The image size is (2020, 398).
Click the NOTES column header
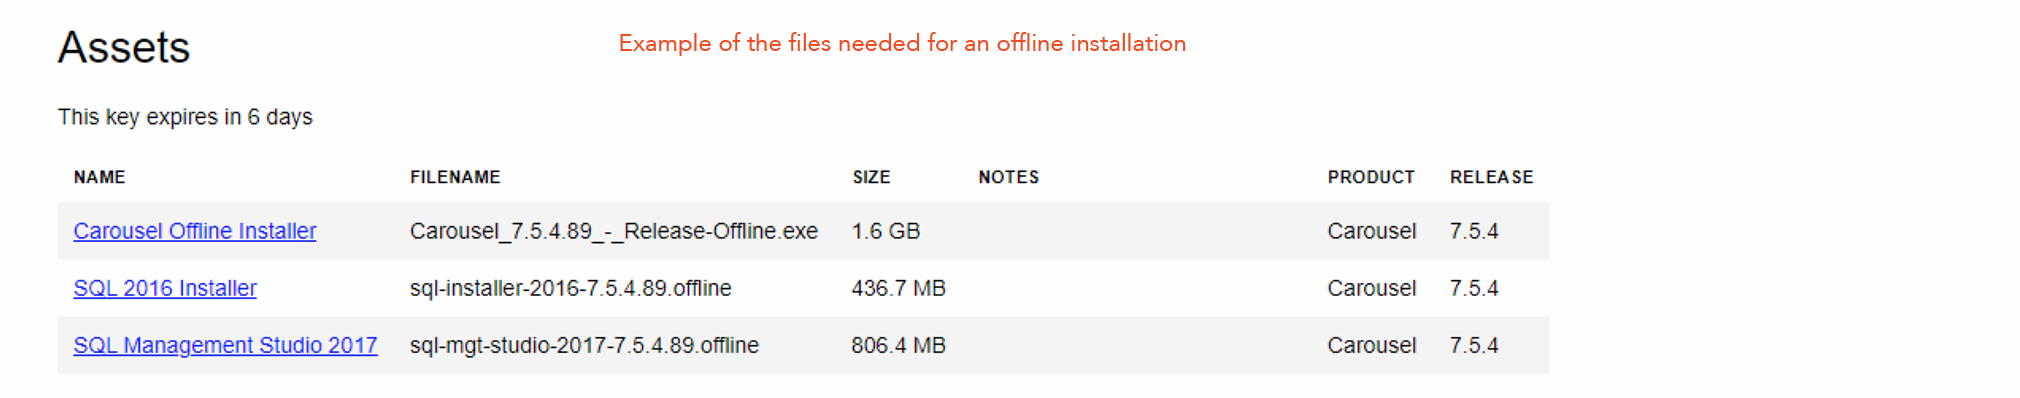point(1008,177)
